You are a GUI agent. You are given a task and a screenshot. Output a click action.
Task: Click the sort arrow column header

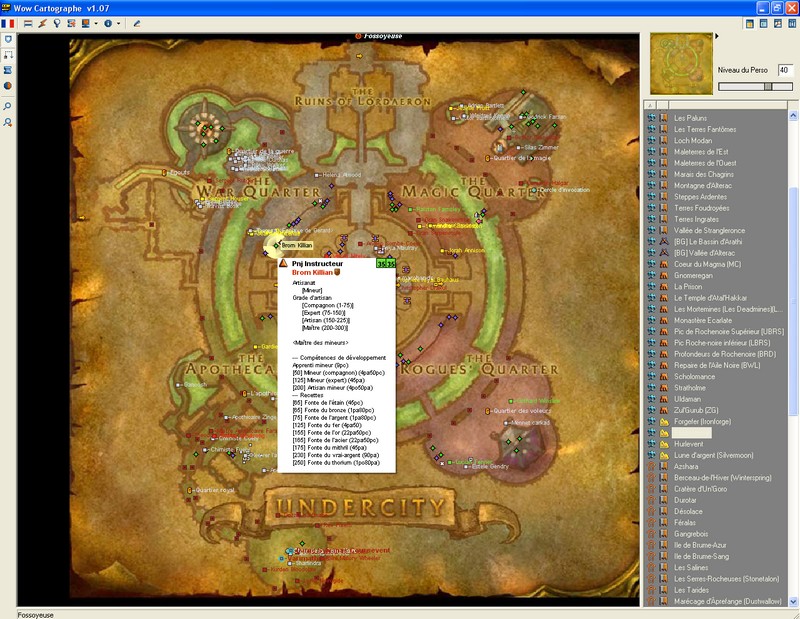pos(649,105)
